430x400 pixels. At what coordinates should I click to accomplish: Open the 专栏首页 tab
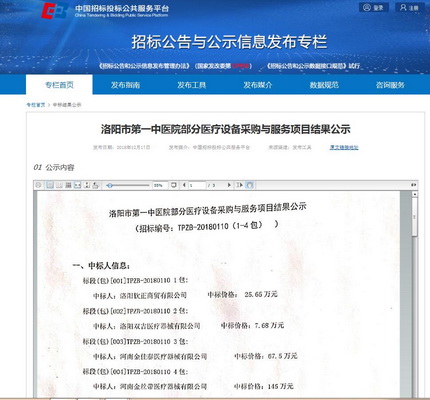(59, 85)
